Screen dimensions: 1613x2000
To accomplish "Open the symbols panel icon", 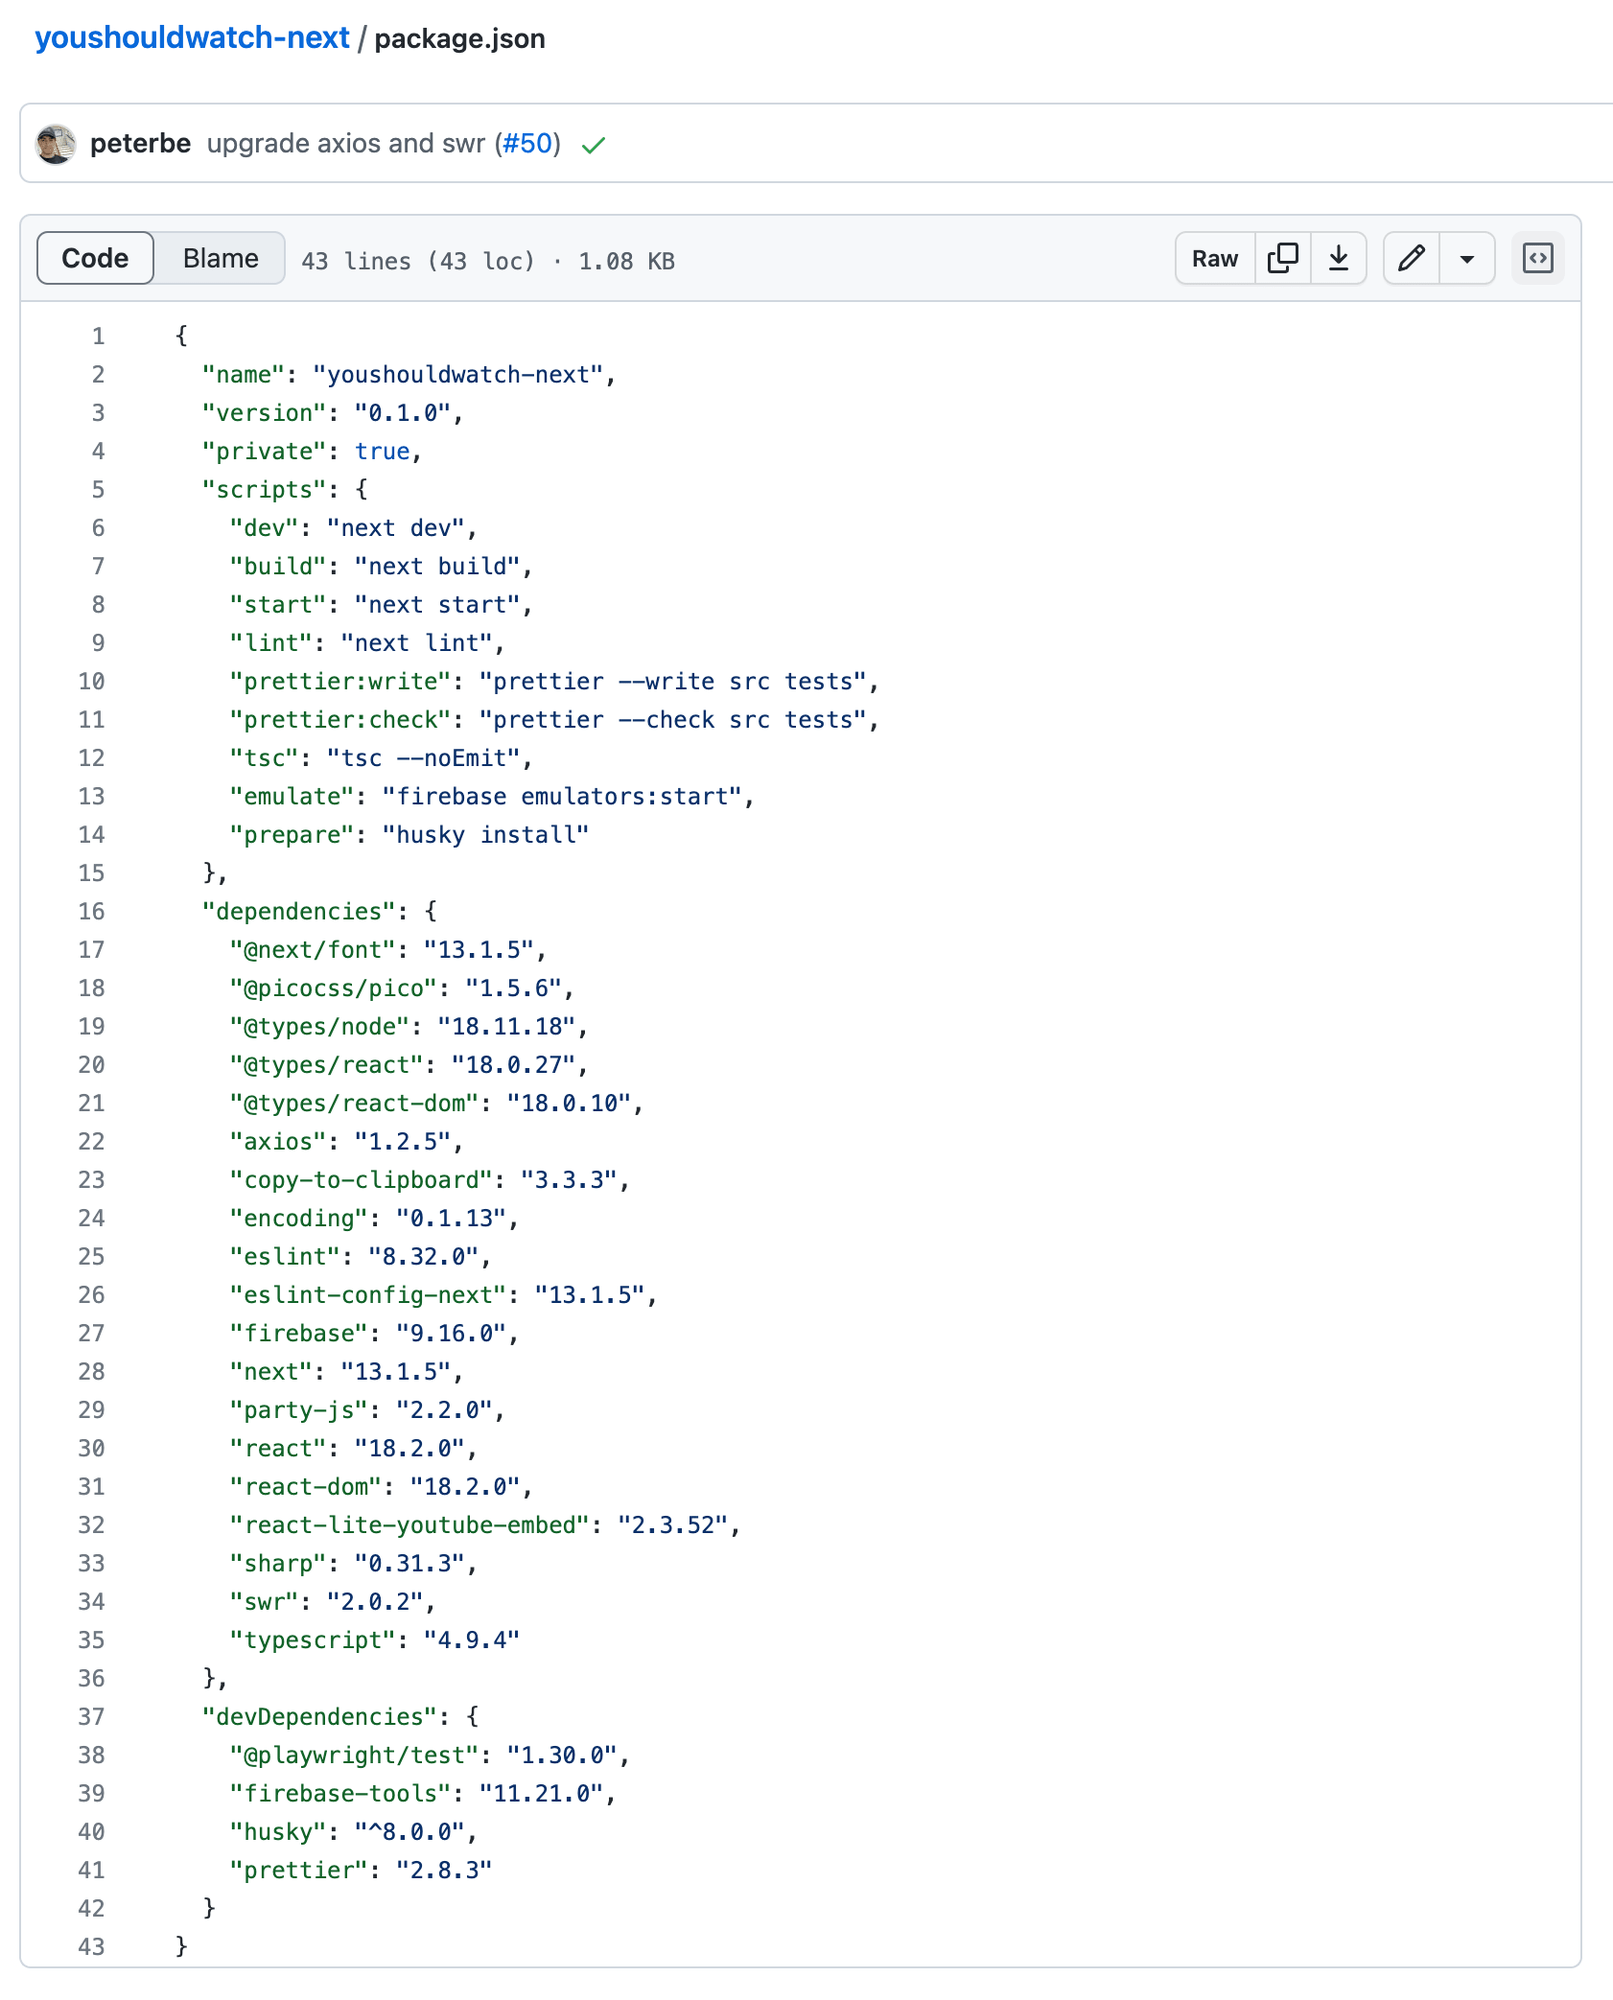I will 1537,259.
